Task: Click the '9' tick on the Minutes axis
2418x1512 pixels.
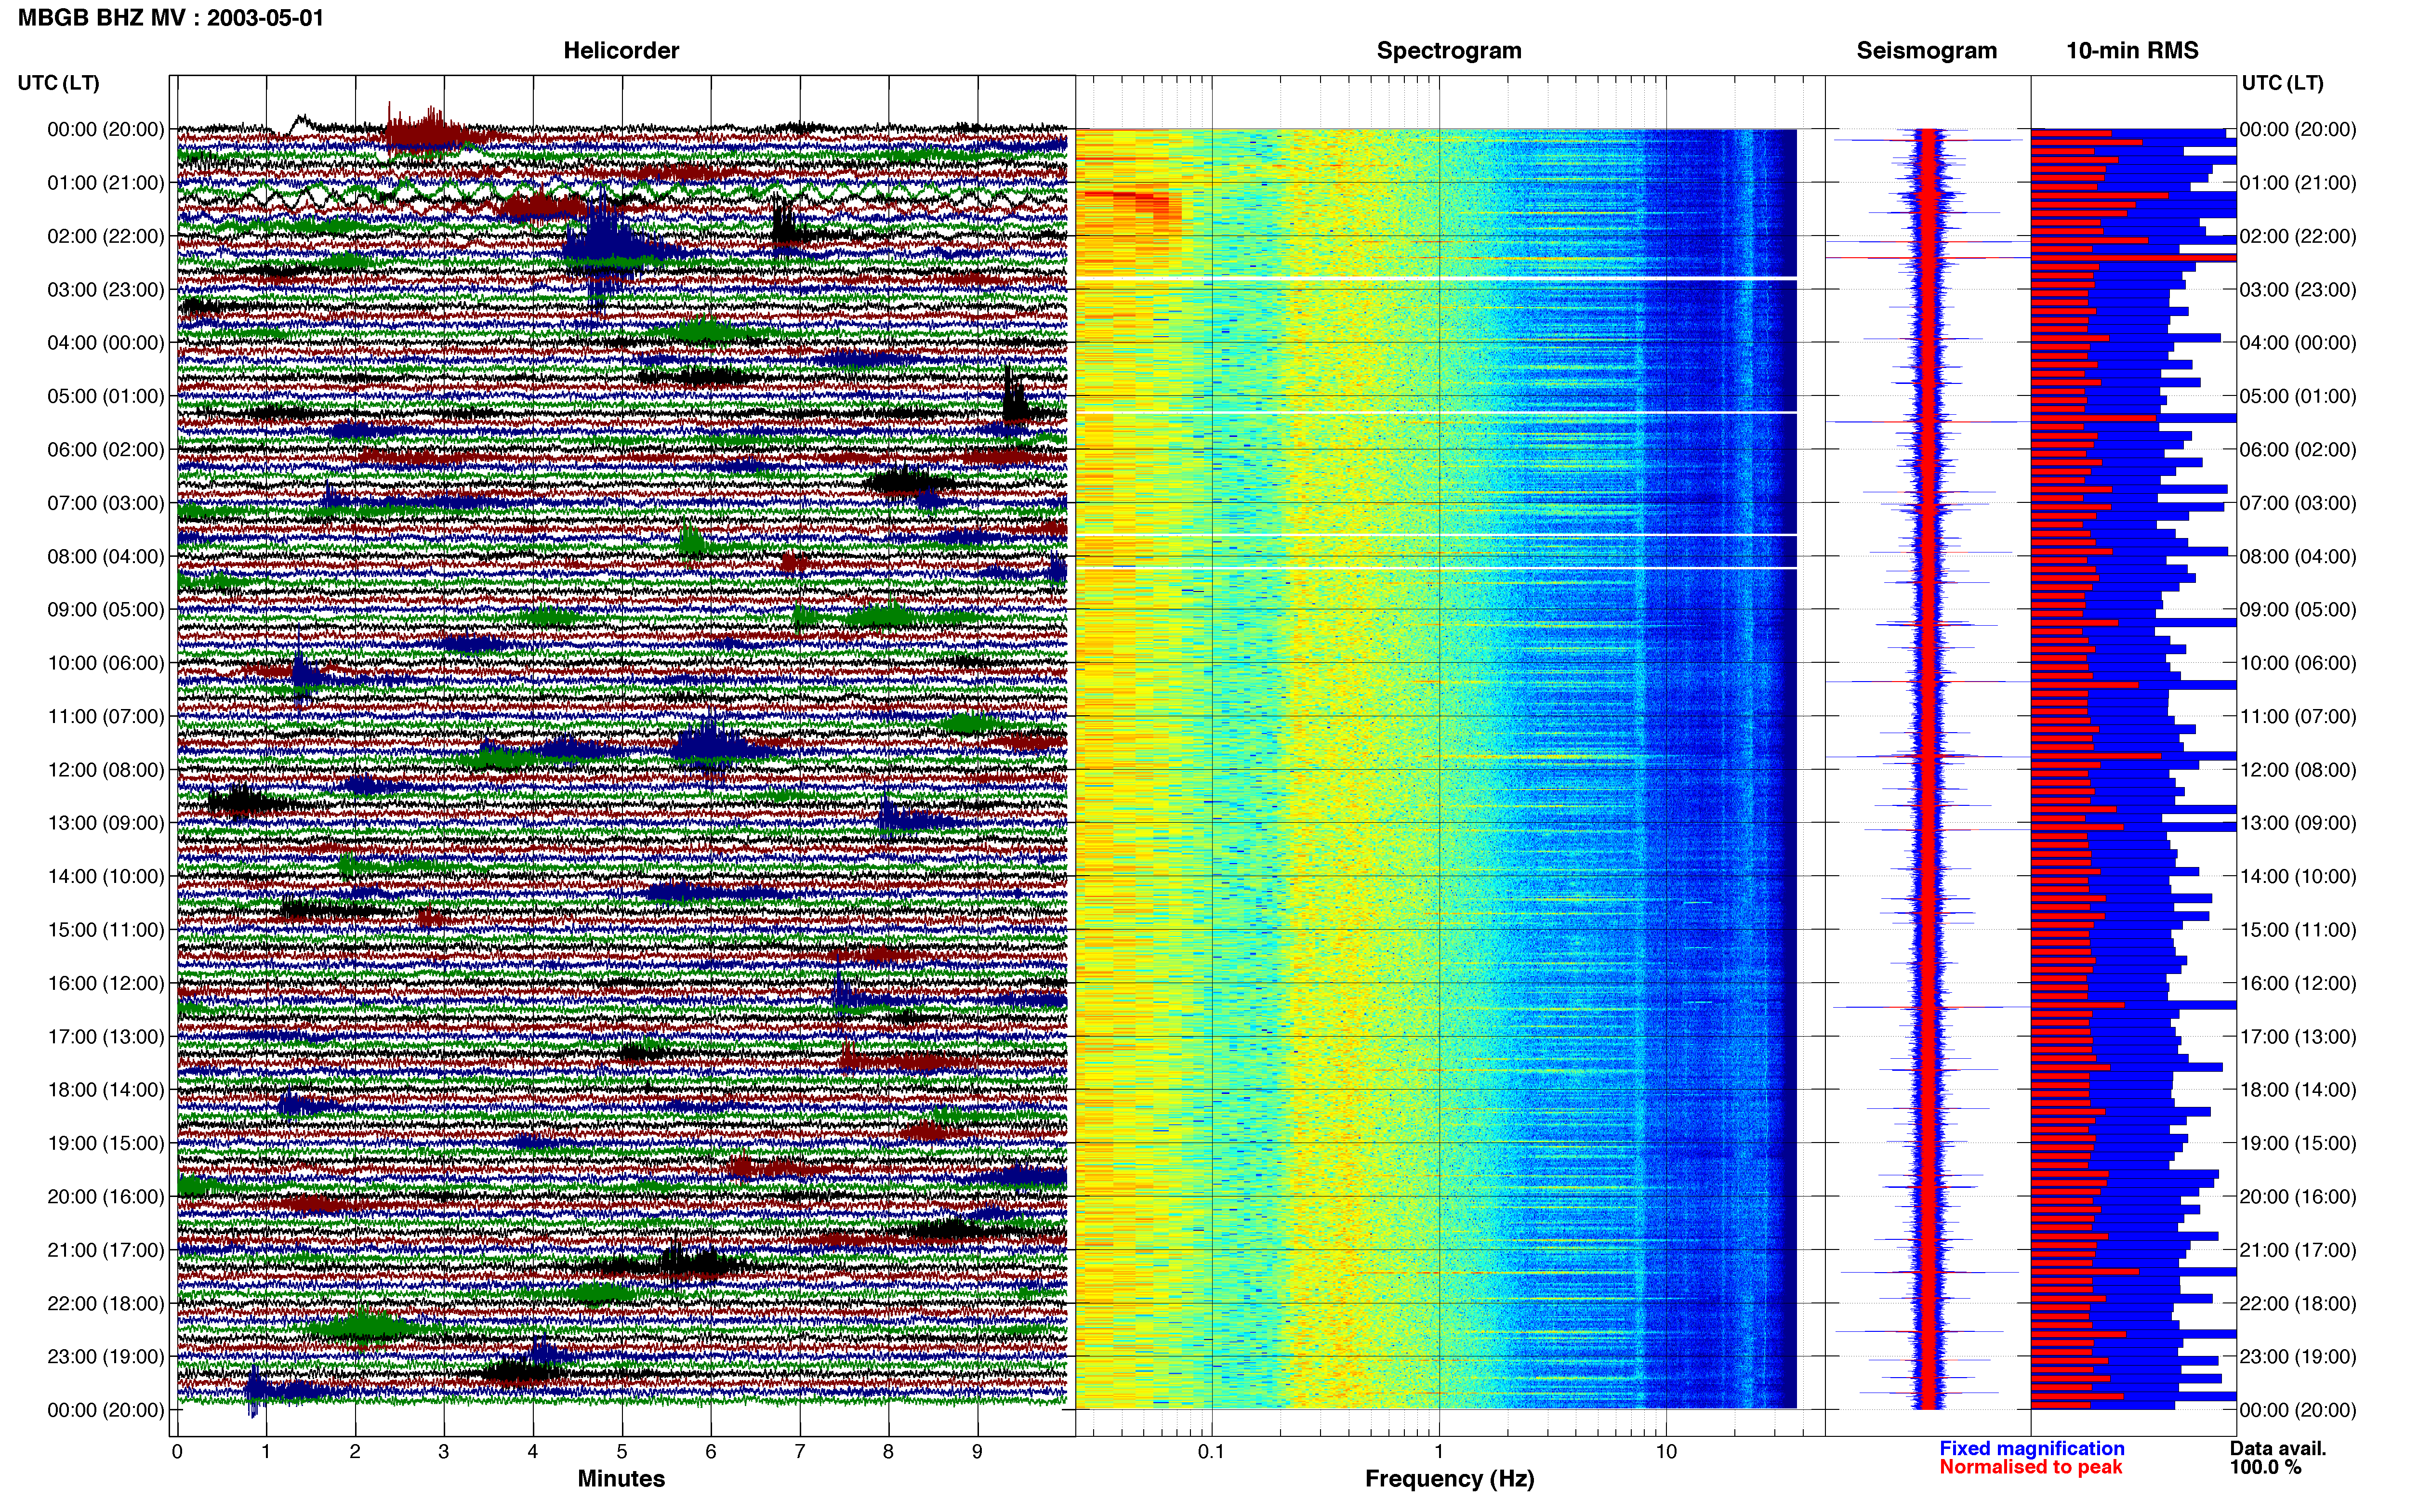Action: (x=978, y=1452)
